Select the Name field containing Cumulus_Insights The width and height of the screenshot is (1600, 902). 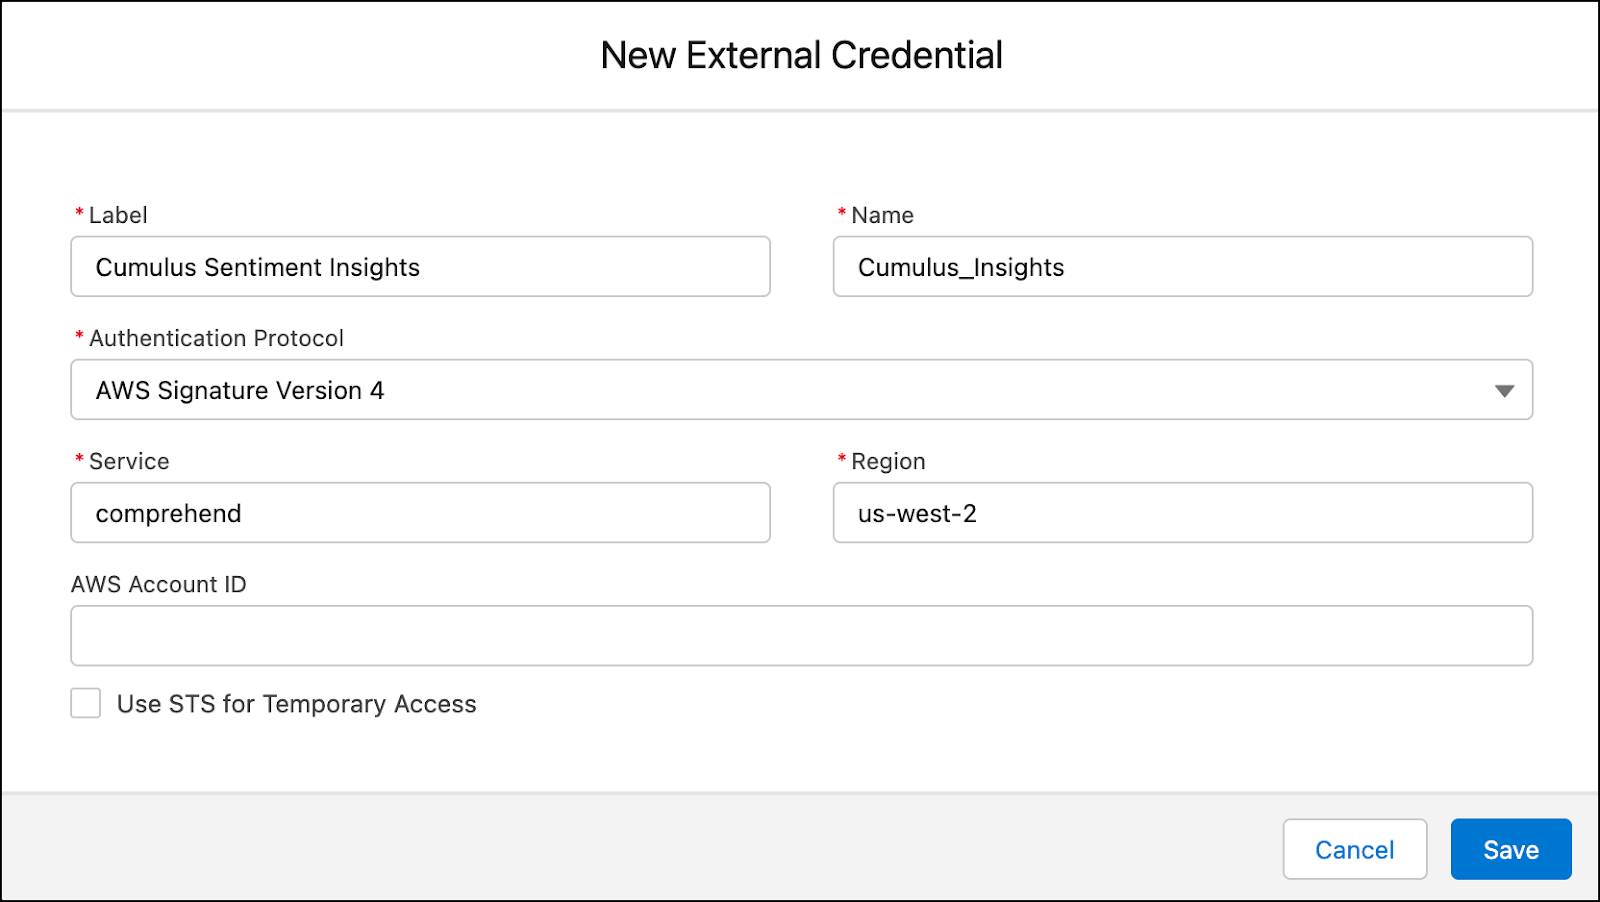[x=1183, y=267]
